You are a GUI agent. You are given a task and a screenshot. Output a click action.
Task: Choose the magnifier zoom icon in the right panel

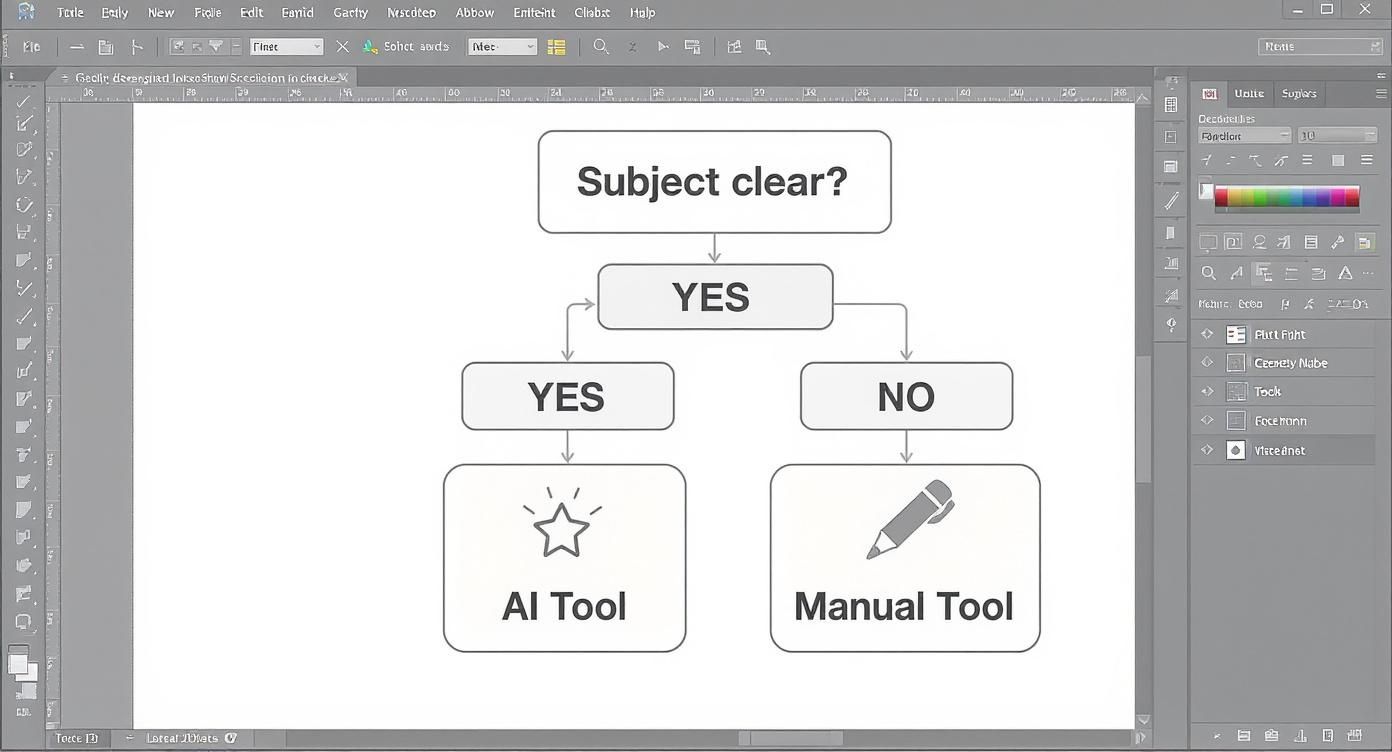tap(1209, 273)
